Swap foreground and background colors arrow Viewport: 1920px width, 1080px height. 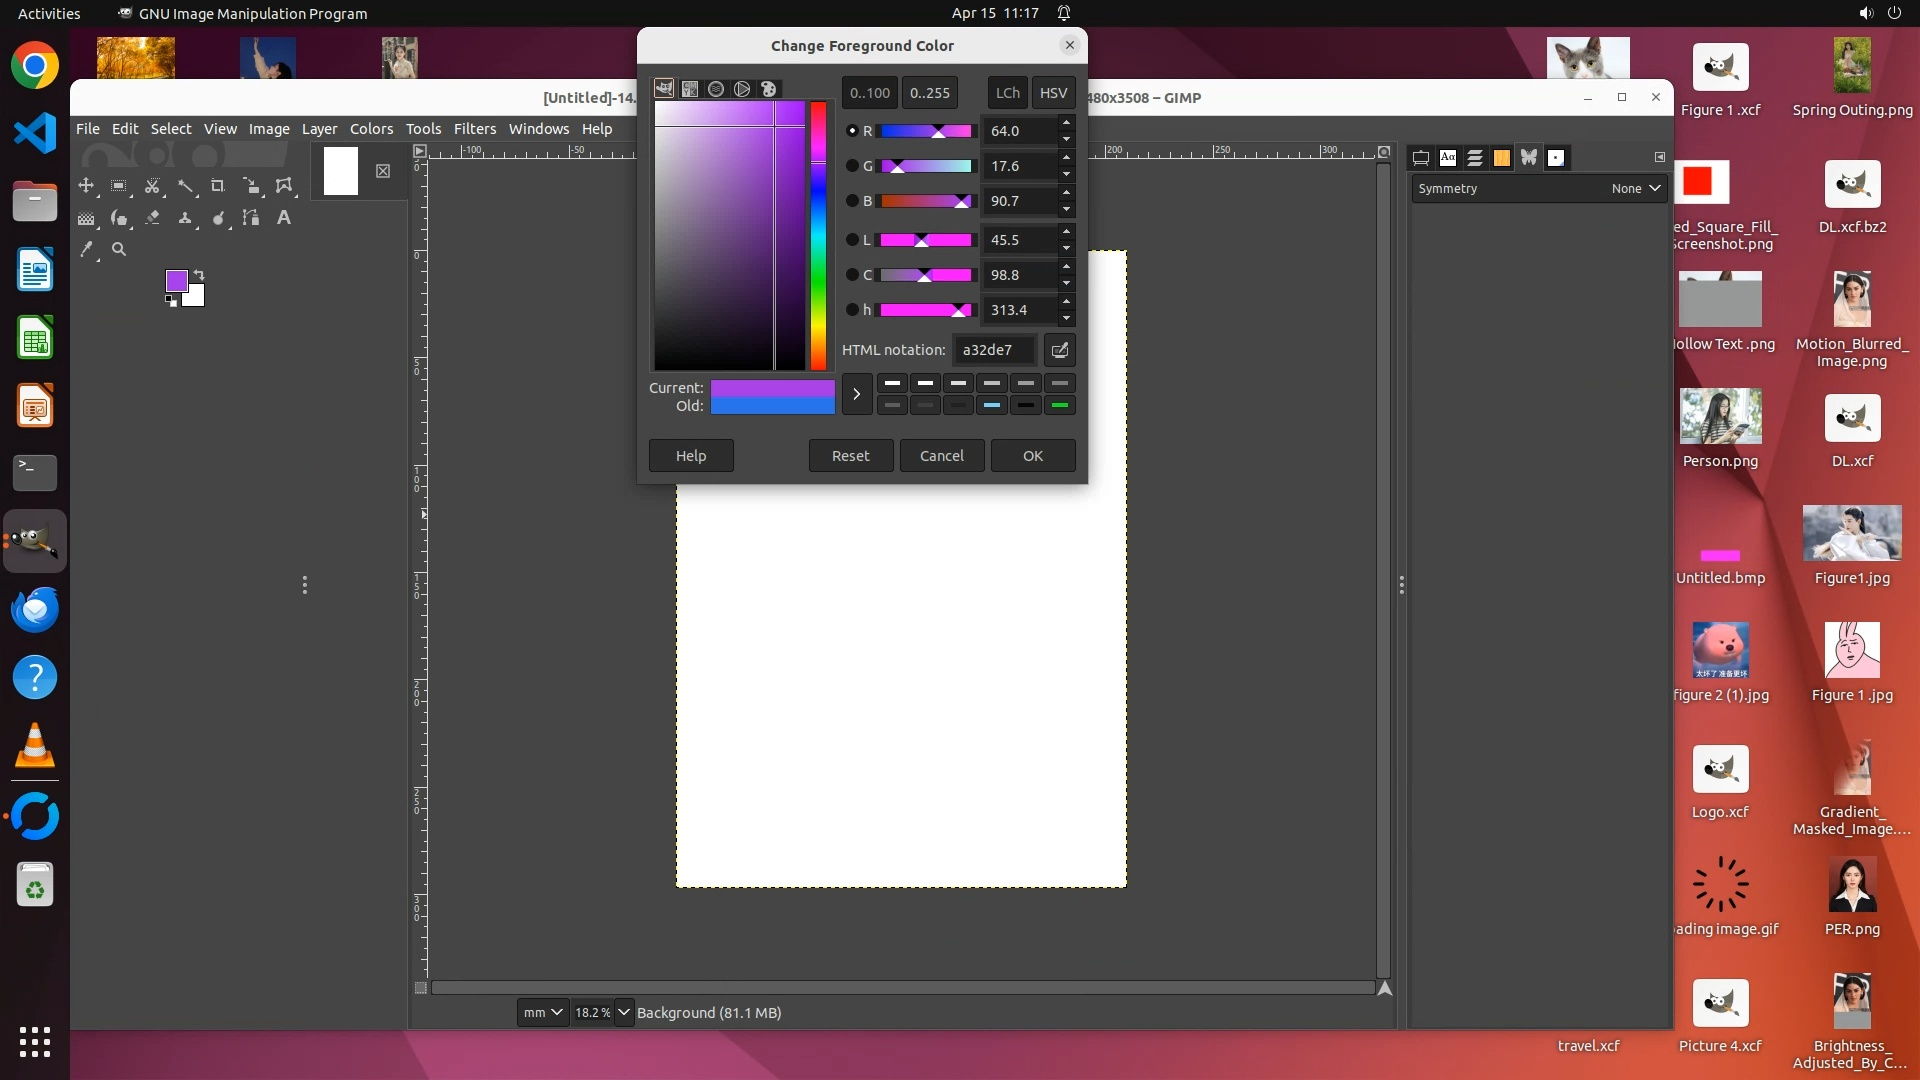pos(199,274)
